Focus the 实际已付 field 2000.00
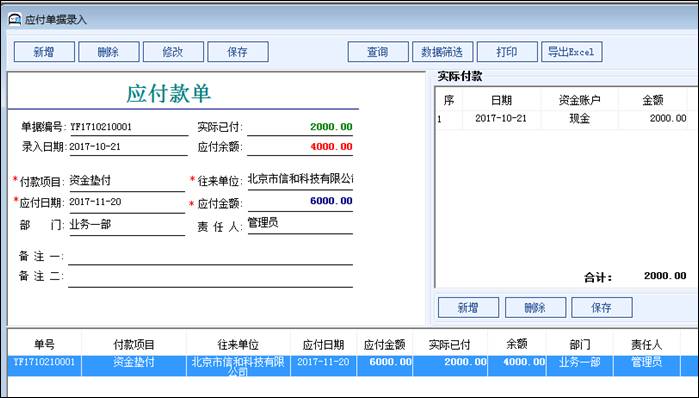 pos(300,127)
